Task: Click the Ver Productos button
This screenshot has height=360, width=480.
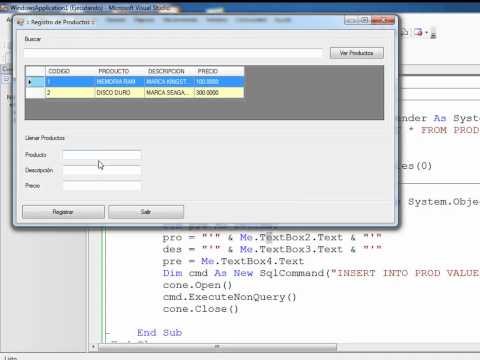Action: pyautogui.click(x=357, y=53)
